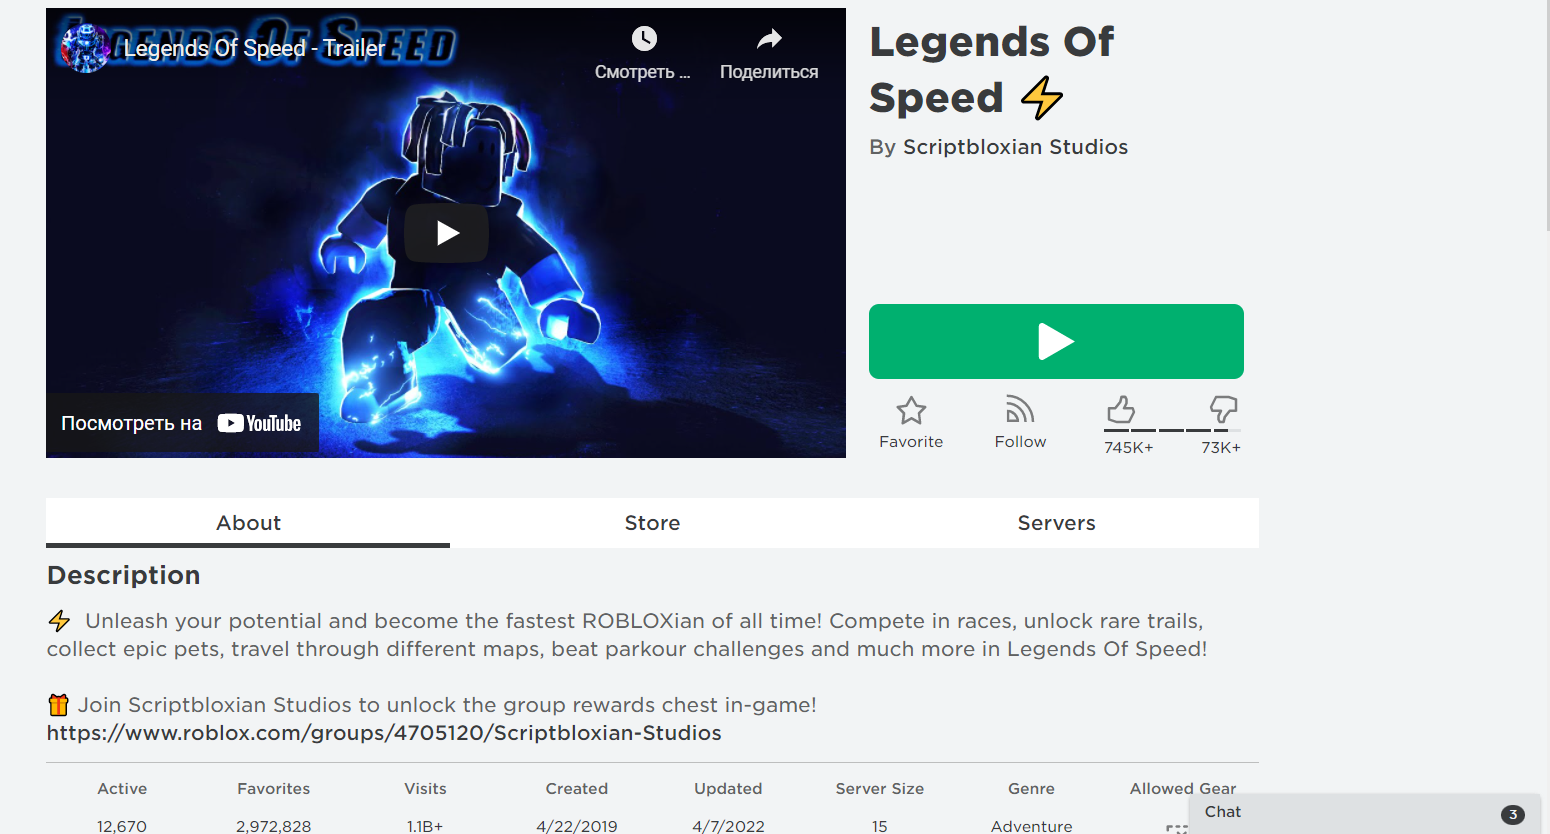Image resolution: width=1550 pixels, height=834 pixels.
Task: Open the Store tab
Action: point(652,523)
